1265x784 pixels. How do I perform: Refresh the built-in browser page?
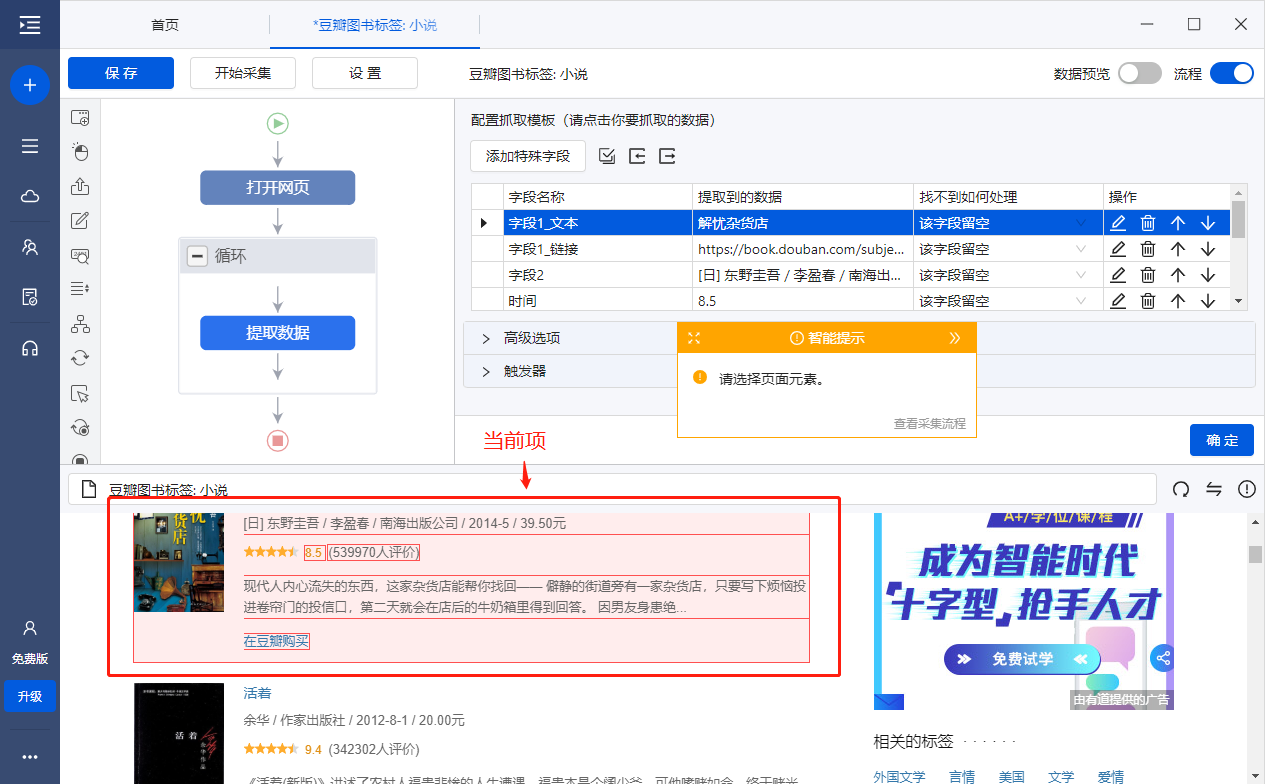click(x=1181, y=489)
